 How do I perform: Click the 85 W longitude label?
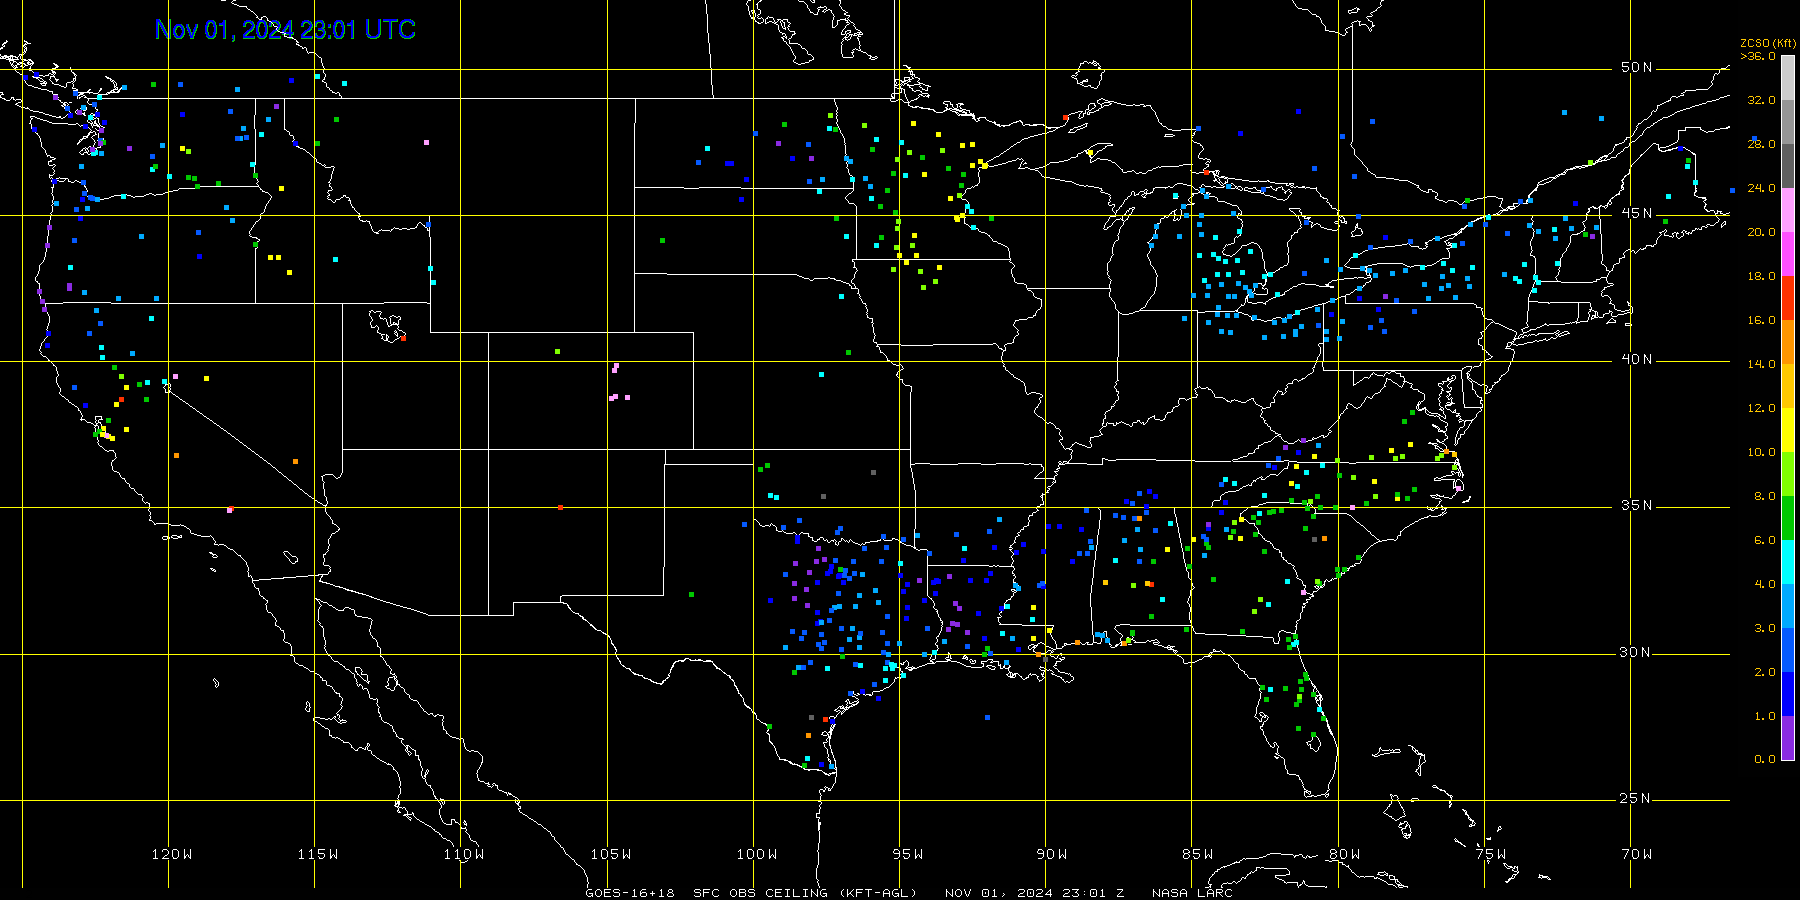pyautogui.click(x=1198, y=854)
